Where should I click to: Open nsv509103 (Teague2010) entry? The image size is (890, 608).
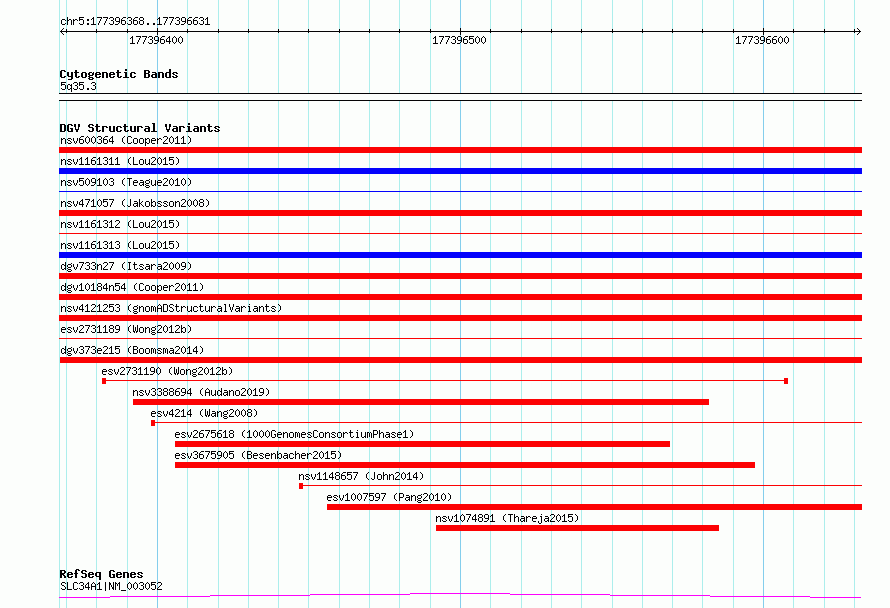click(126, 182)
